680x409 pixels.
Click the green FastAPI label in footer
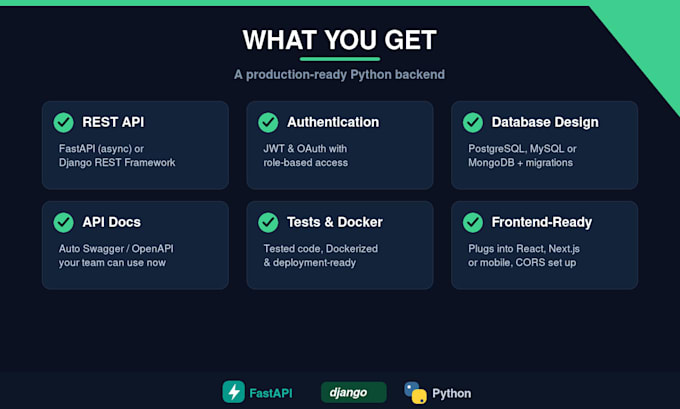271,393
